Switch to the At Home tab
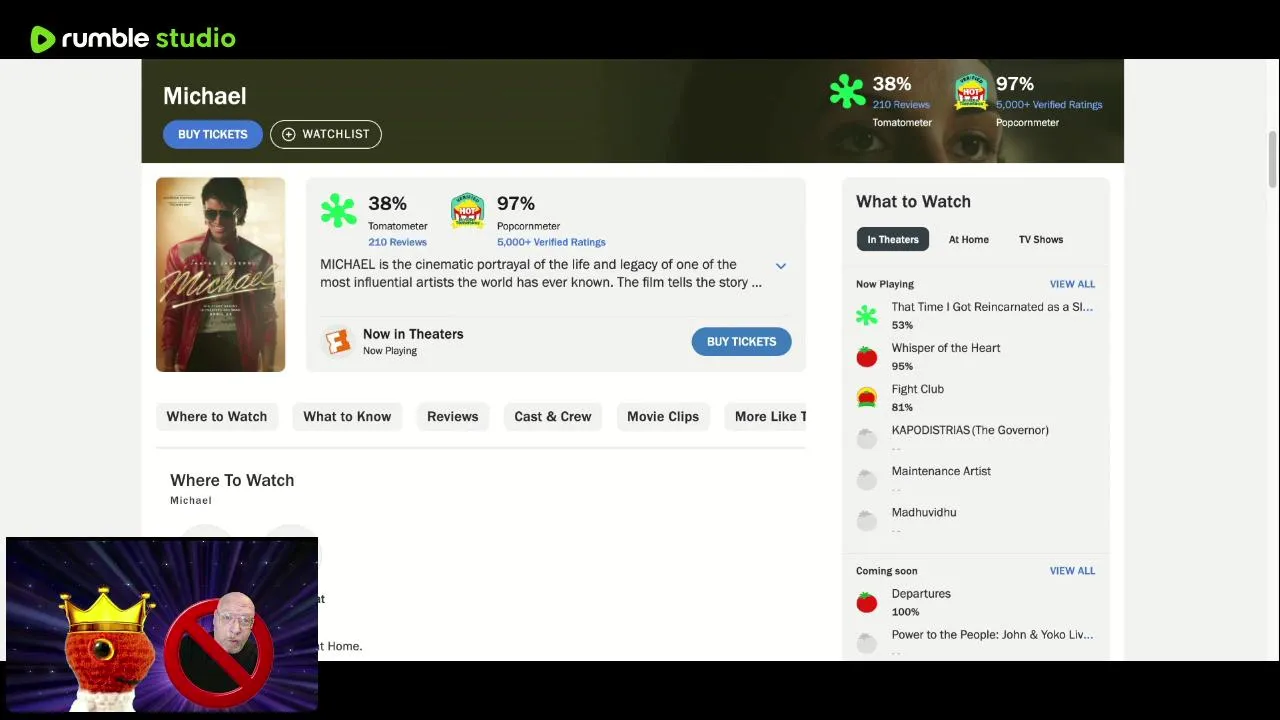The width and height of the screenshot is (1280, 720). pyautogui.click(x=969, y=239)
